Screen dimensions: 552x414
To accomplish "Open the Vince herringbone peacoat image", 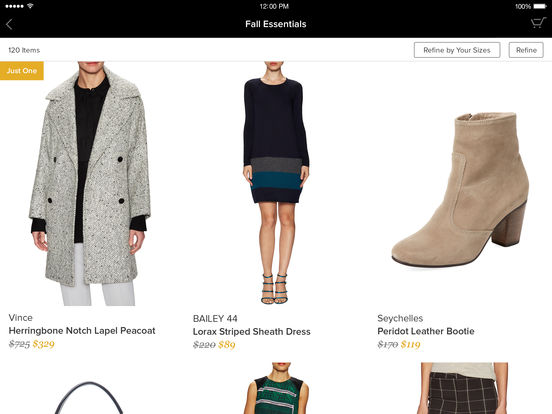I will click(x=90, y=183).
